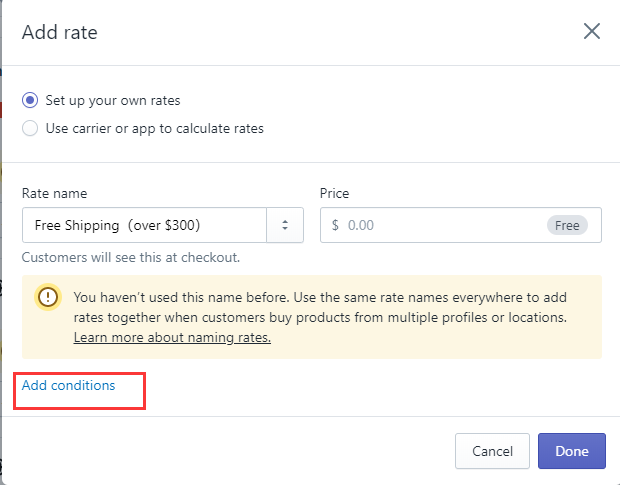Click the Done button

[571, 451]
